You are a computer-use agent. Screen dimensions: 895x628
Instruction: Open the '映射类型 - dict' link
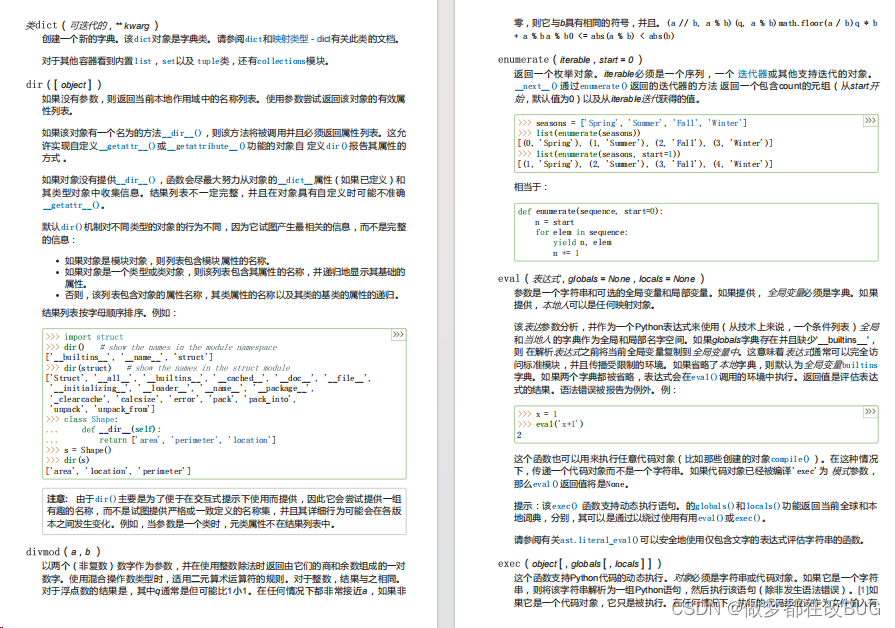(301, 39)
